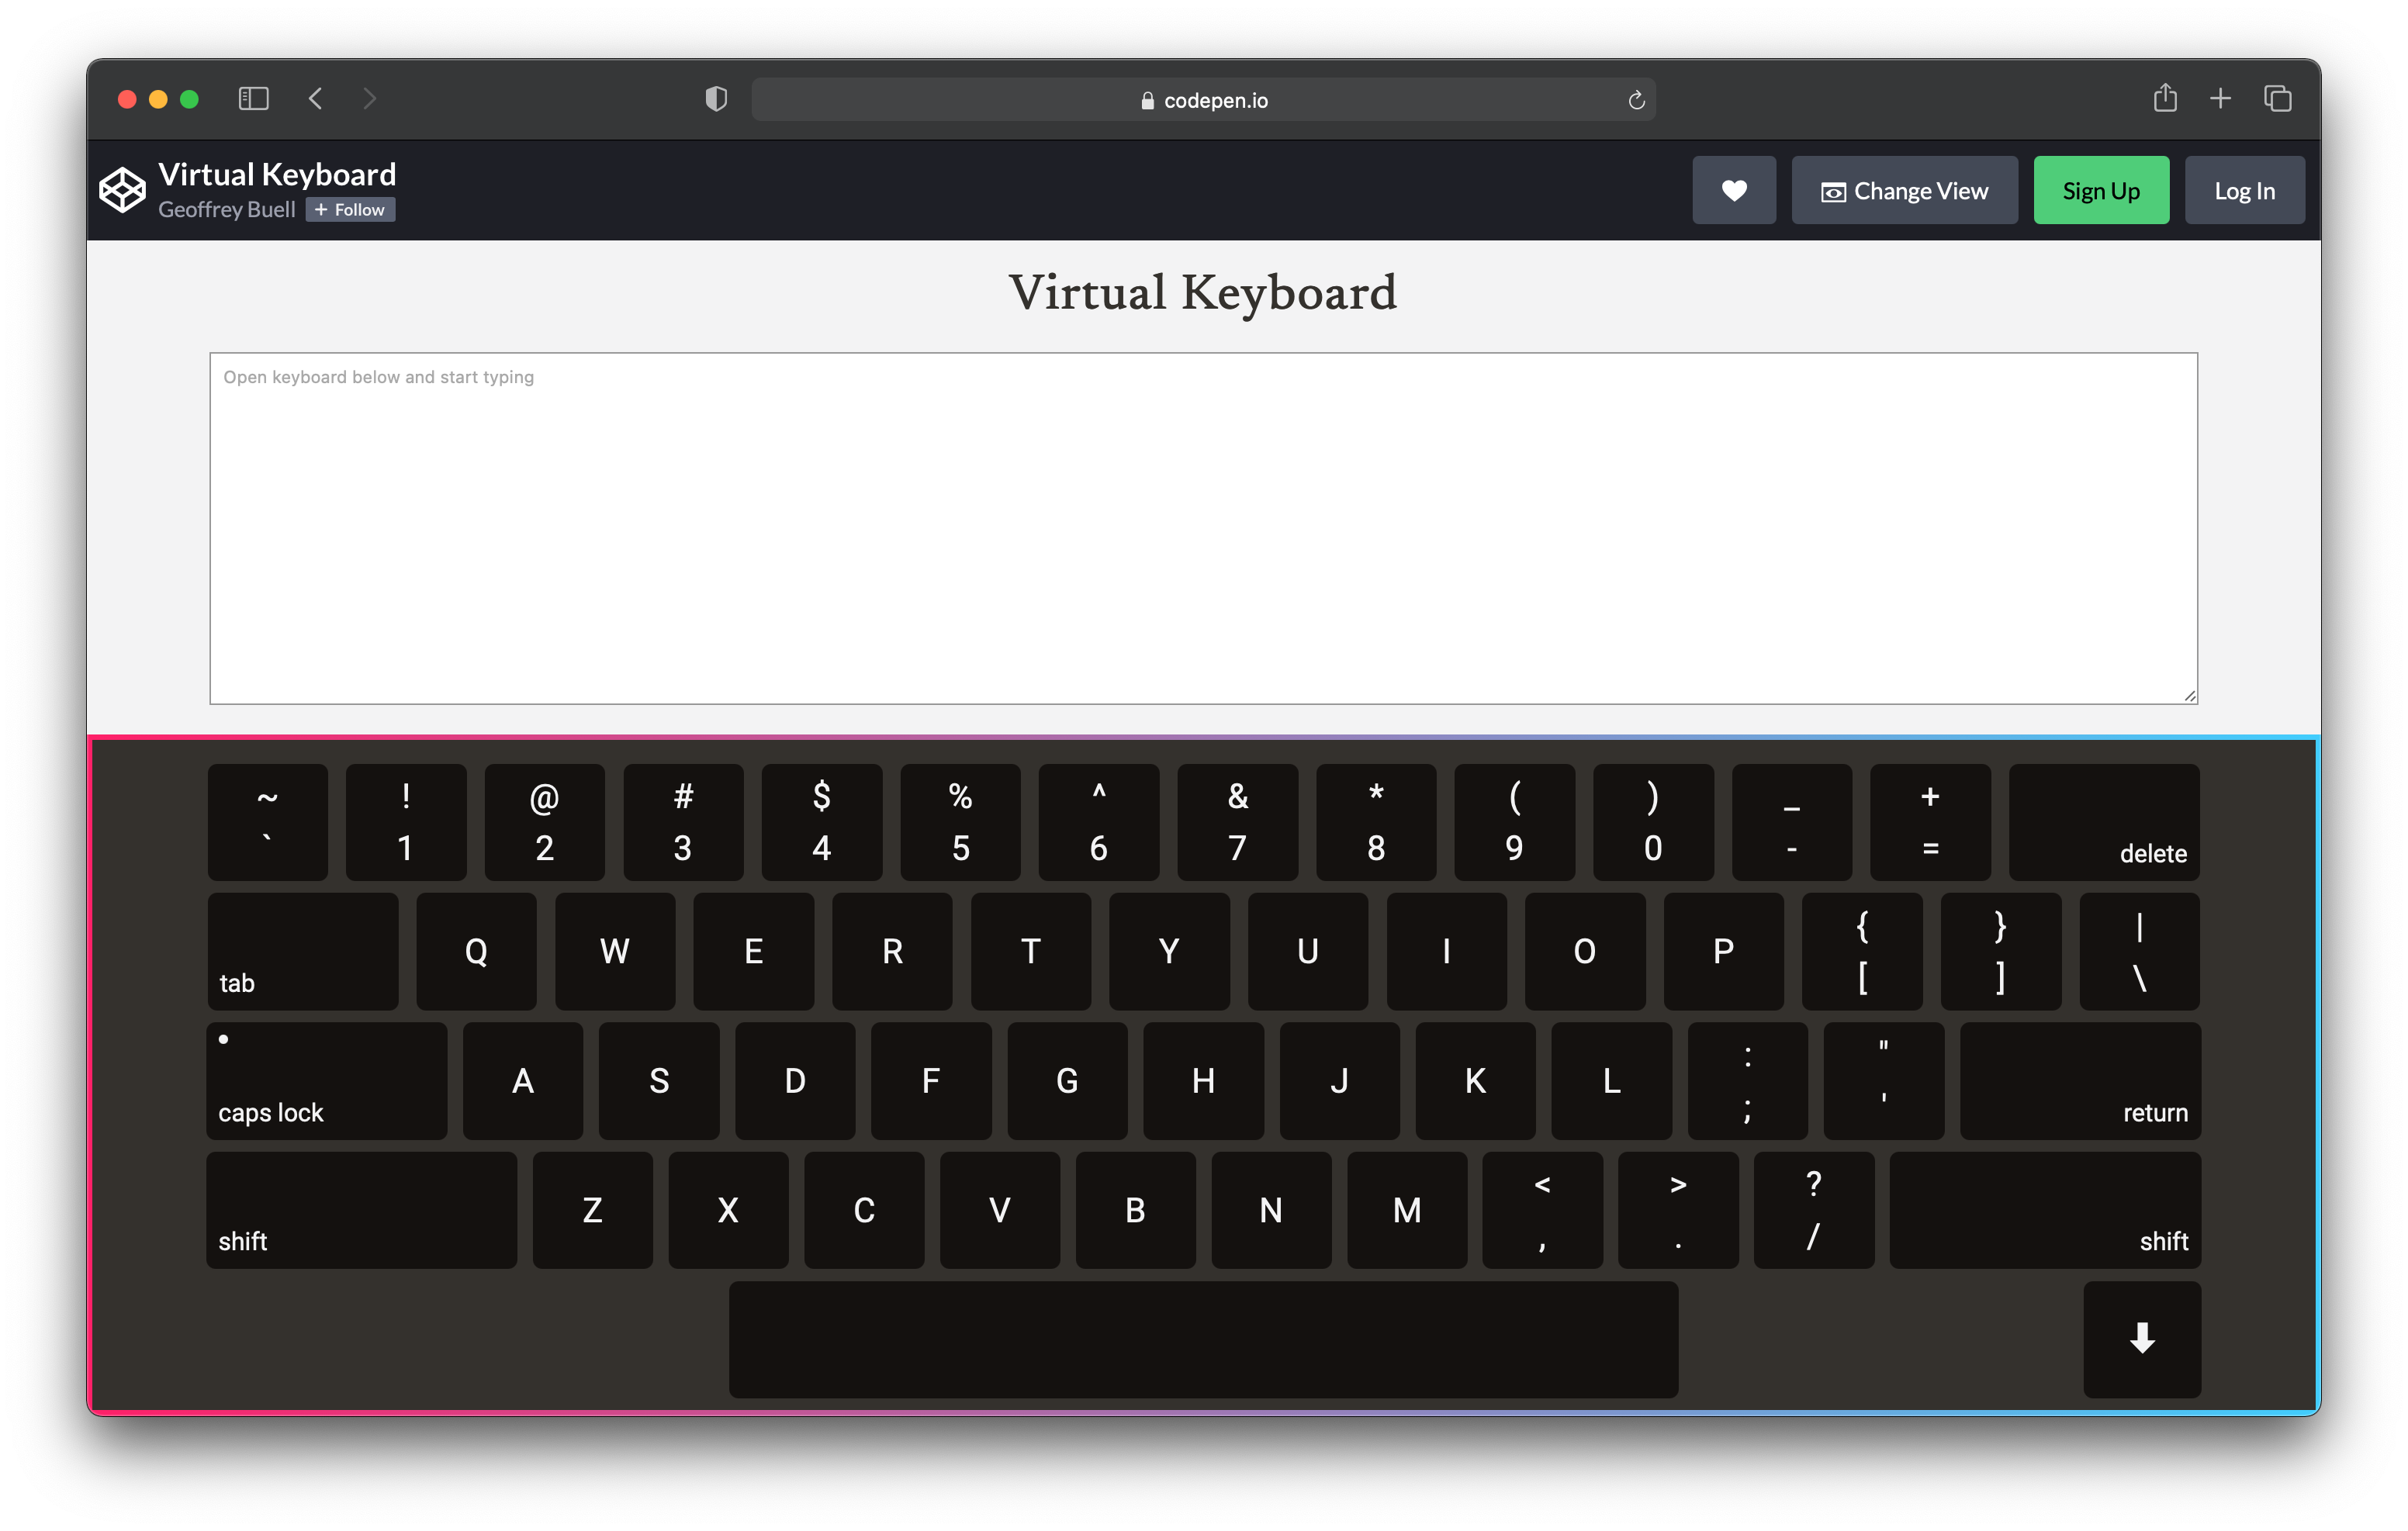
Task: Click the page reload icon in address bar
Action: (1636, 100)
